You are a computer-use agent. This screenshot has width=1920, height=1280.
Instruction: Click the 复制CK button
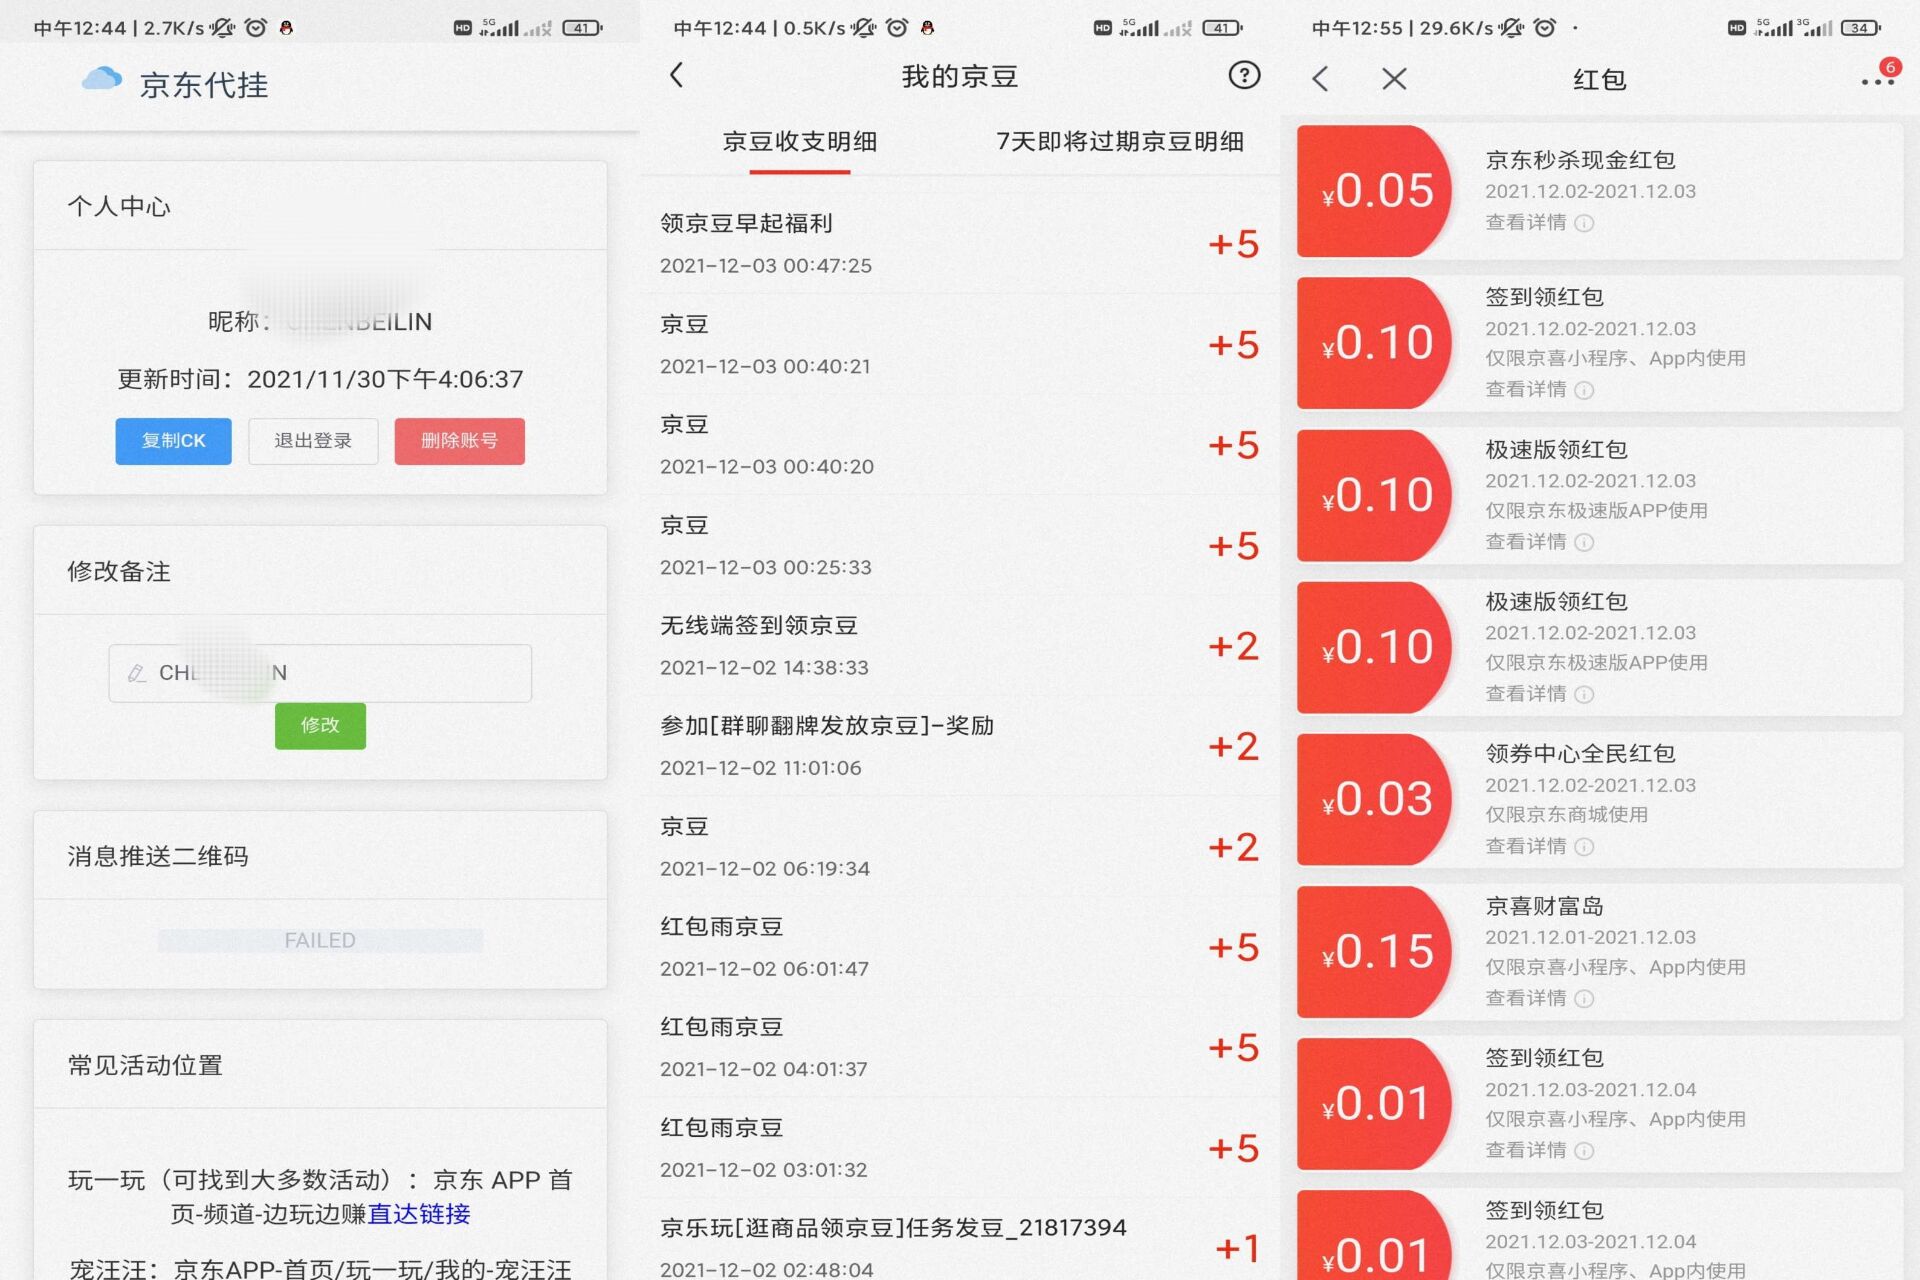172,440
